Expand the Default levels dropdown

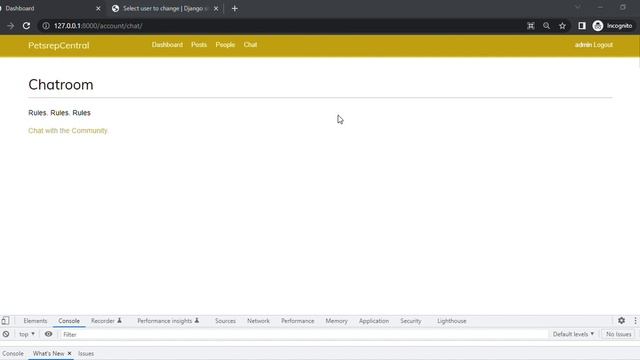click(573, 334)
